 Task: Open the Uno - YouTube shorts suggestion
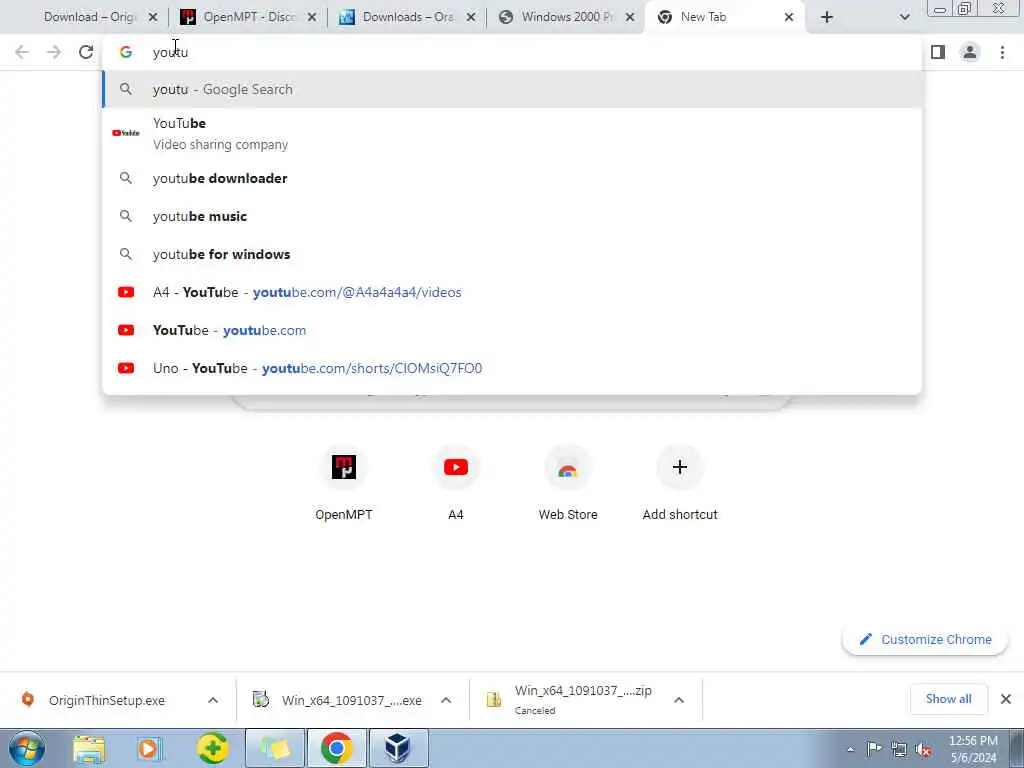tap(512, 368)
